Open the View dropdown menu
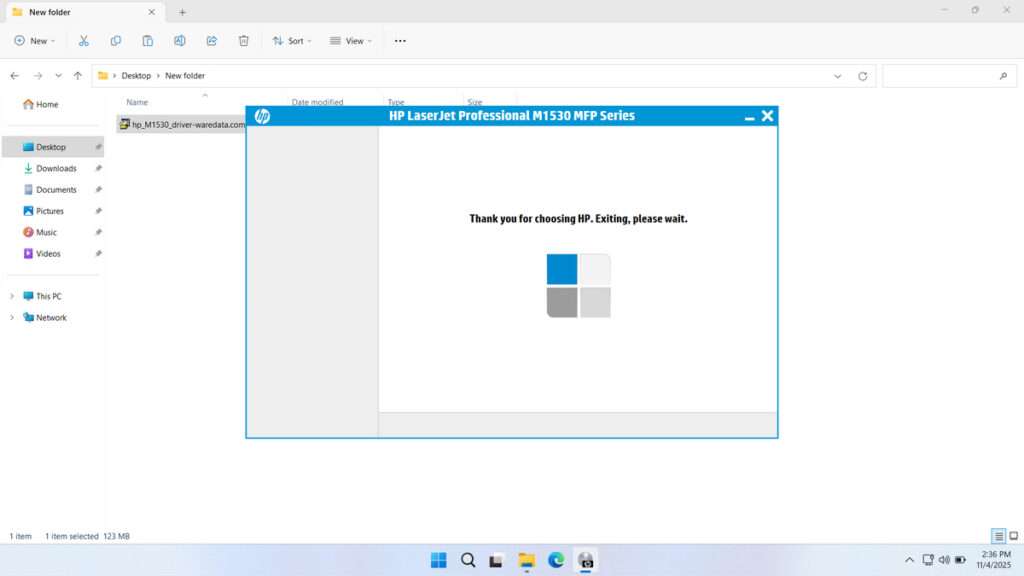 pyautogui.click(x=350, y=40)
